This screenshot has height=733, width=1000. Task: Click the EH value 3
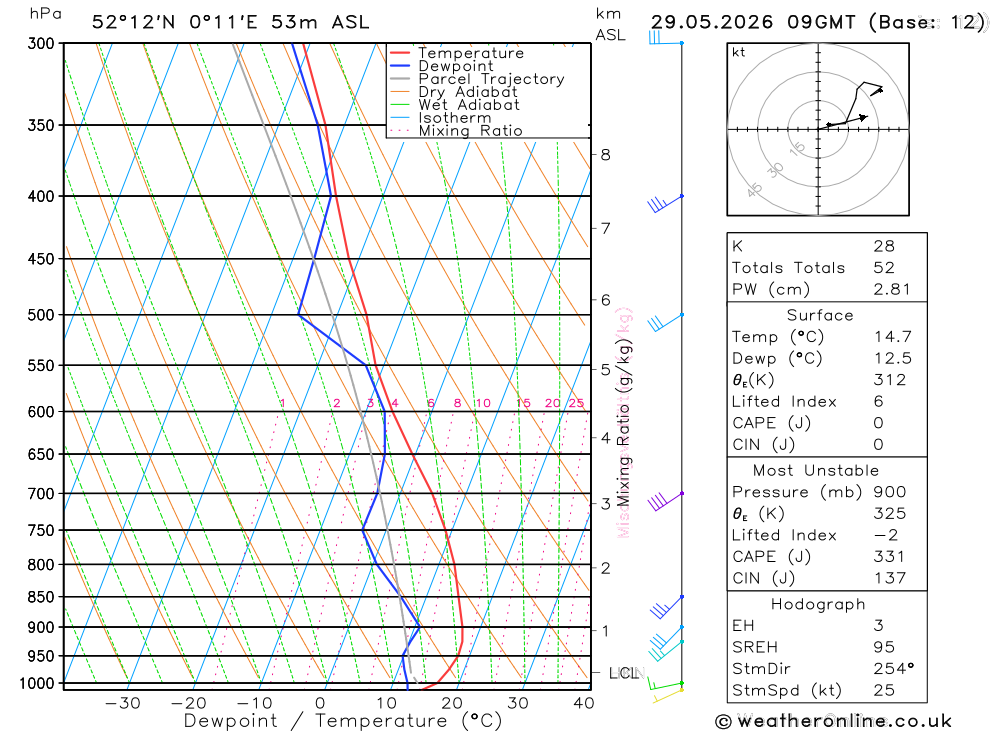tap(879, 626)
